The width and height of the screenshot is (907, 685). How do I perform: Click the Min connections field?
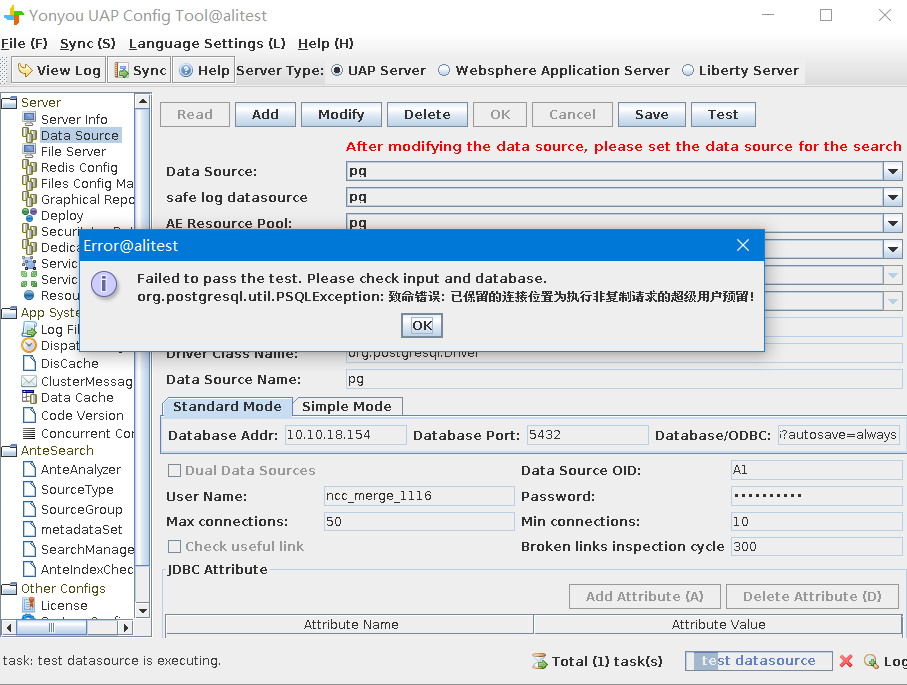pos(817,521)
